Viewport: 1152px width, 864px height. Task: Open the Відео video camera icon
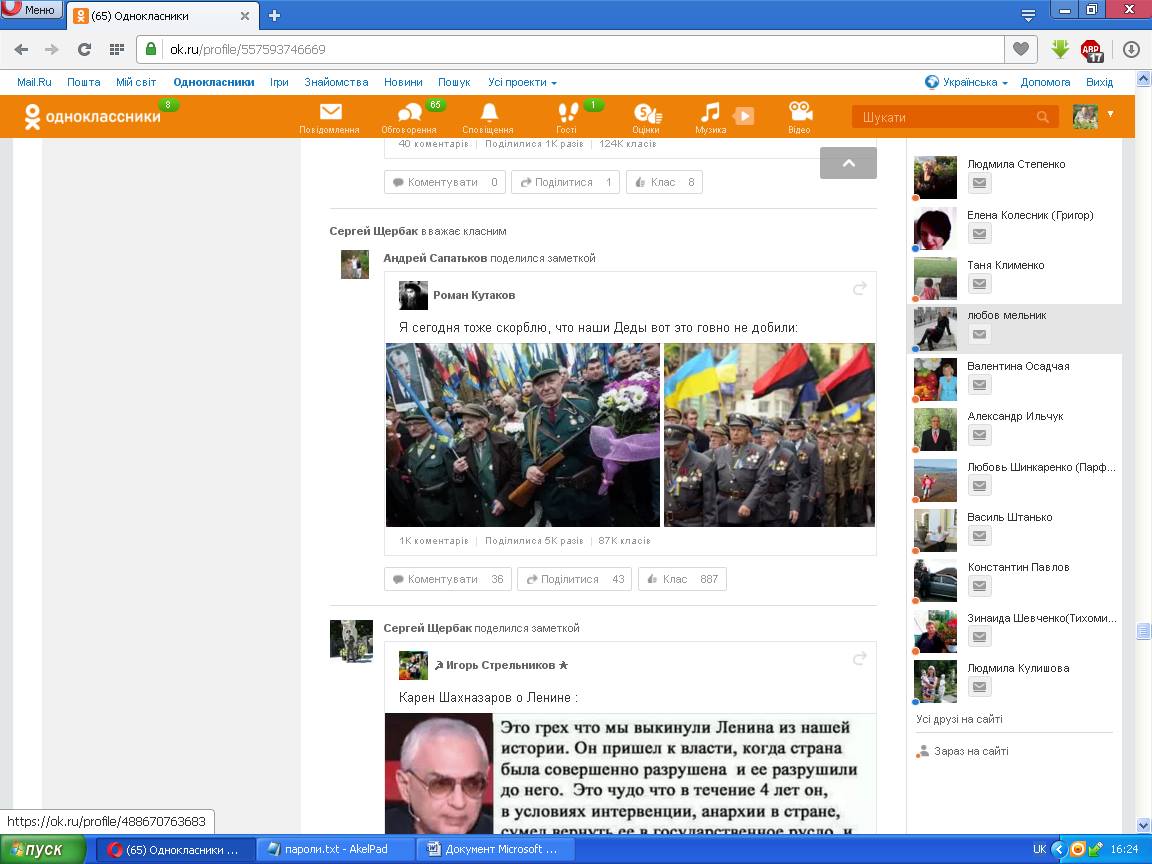point(799,114)
